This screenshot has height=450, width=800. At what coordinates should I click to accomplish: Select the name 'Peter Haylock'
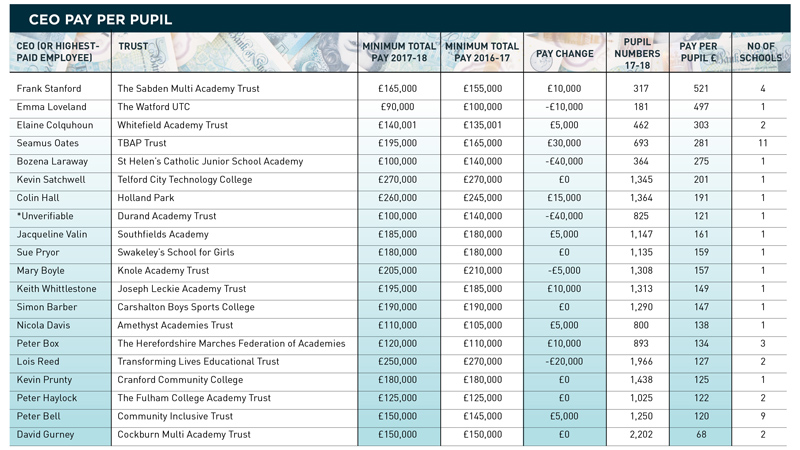pos(46,398)
